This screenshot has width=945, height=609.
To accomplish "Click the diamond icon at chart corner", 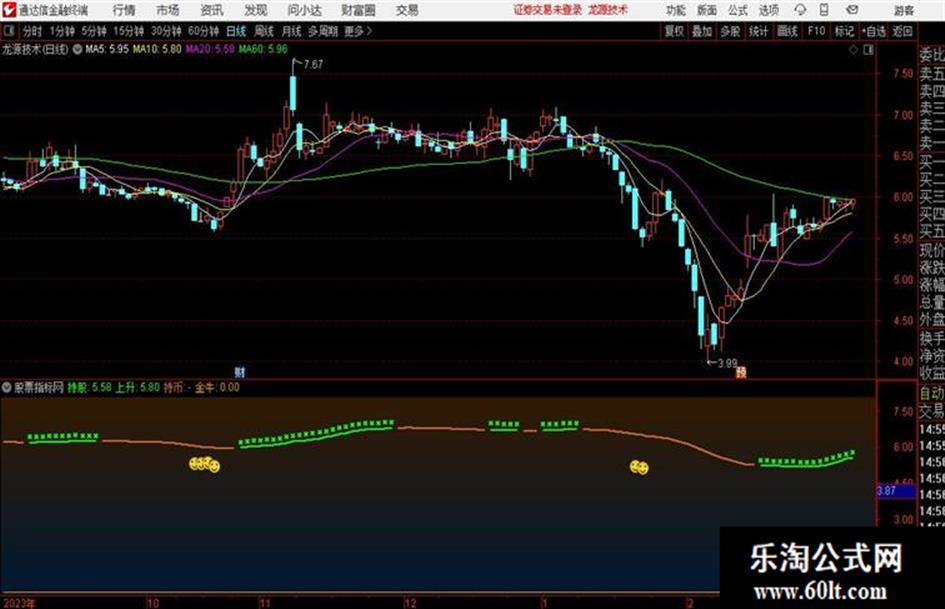I will point(853,50).
